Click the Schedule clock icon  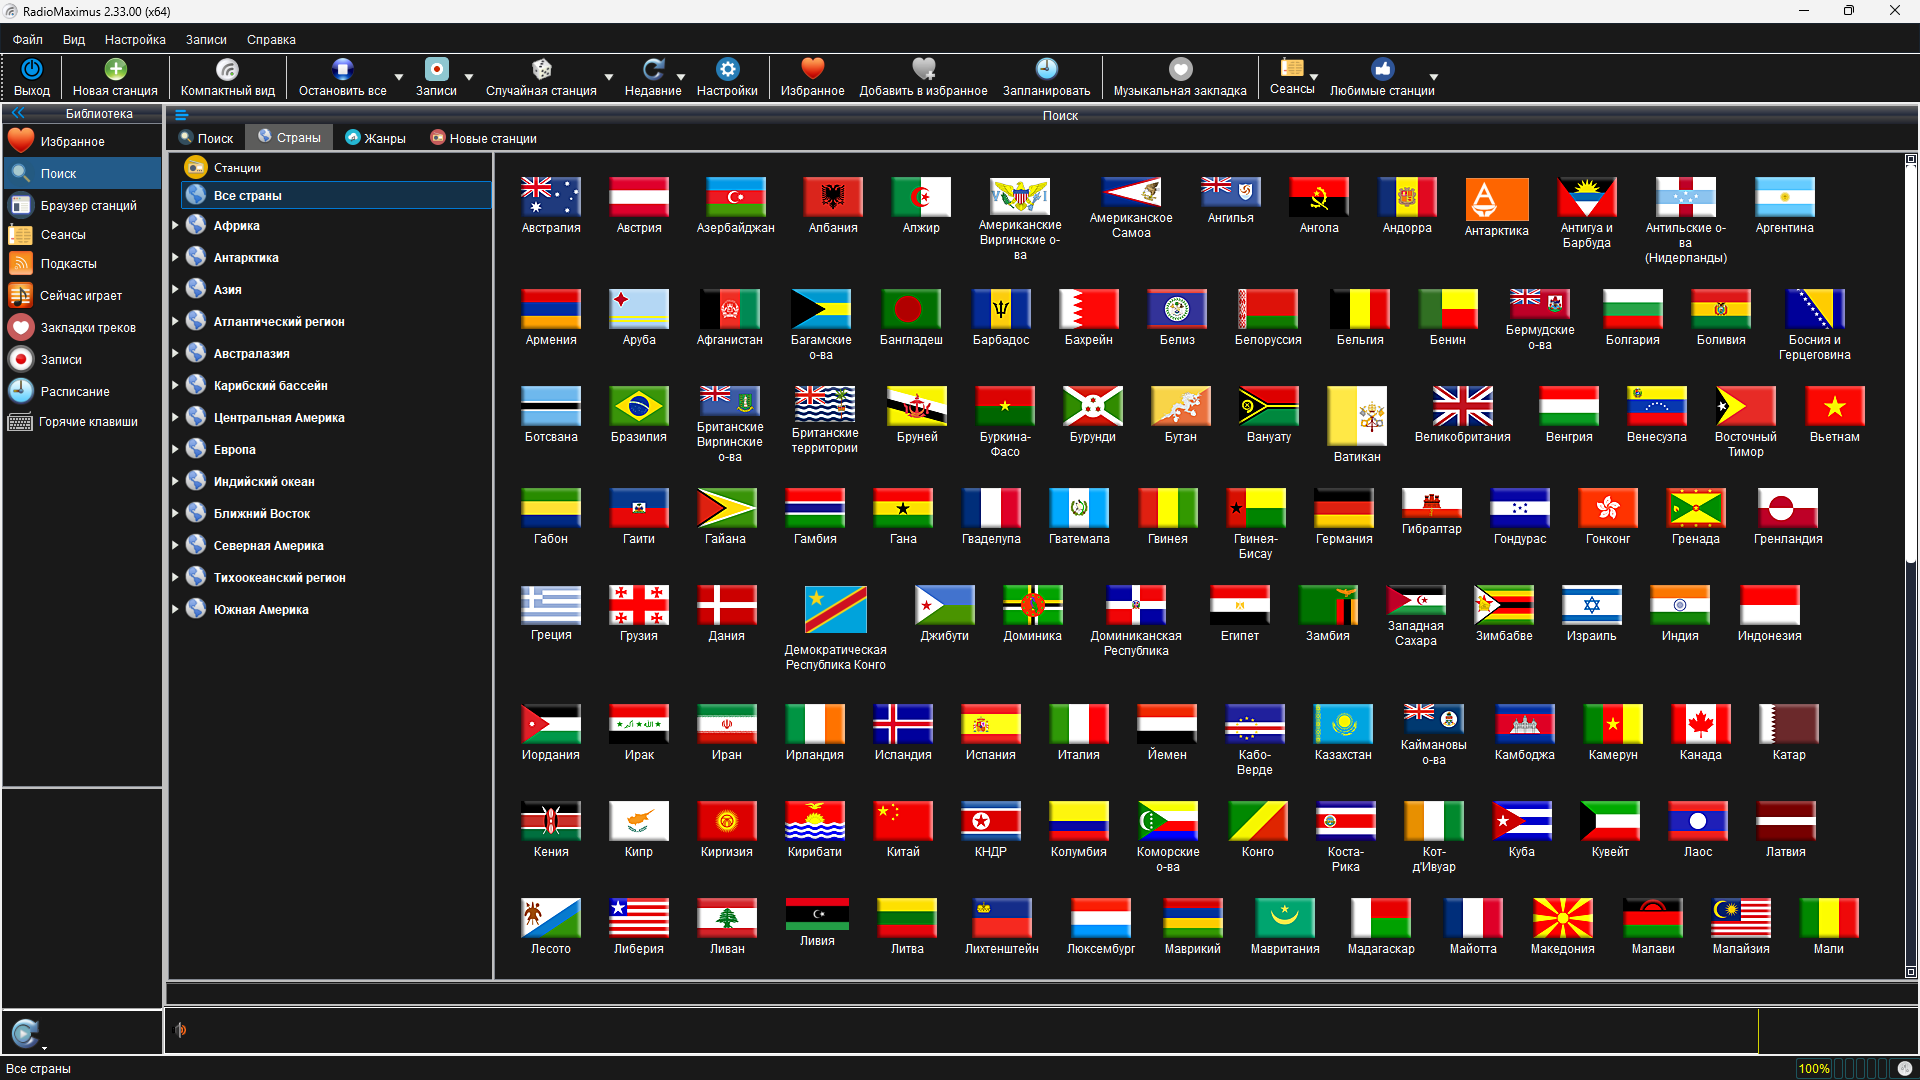[x=1046, y=69]
